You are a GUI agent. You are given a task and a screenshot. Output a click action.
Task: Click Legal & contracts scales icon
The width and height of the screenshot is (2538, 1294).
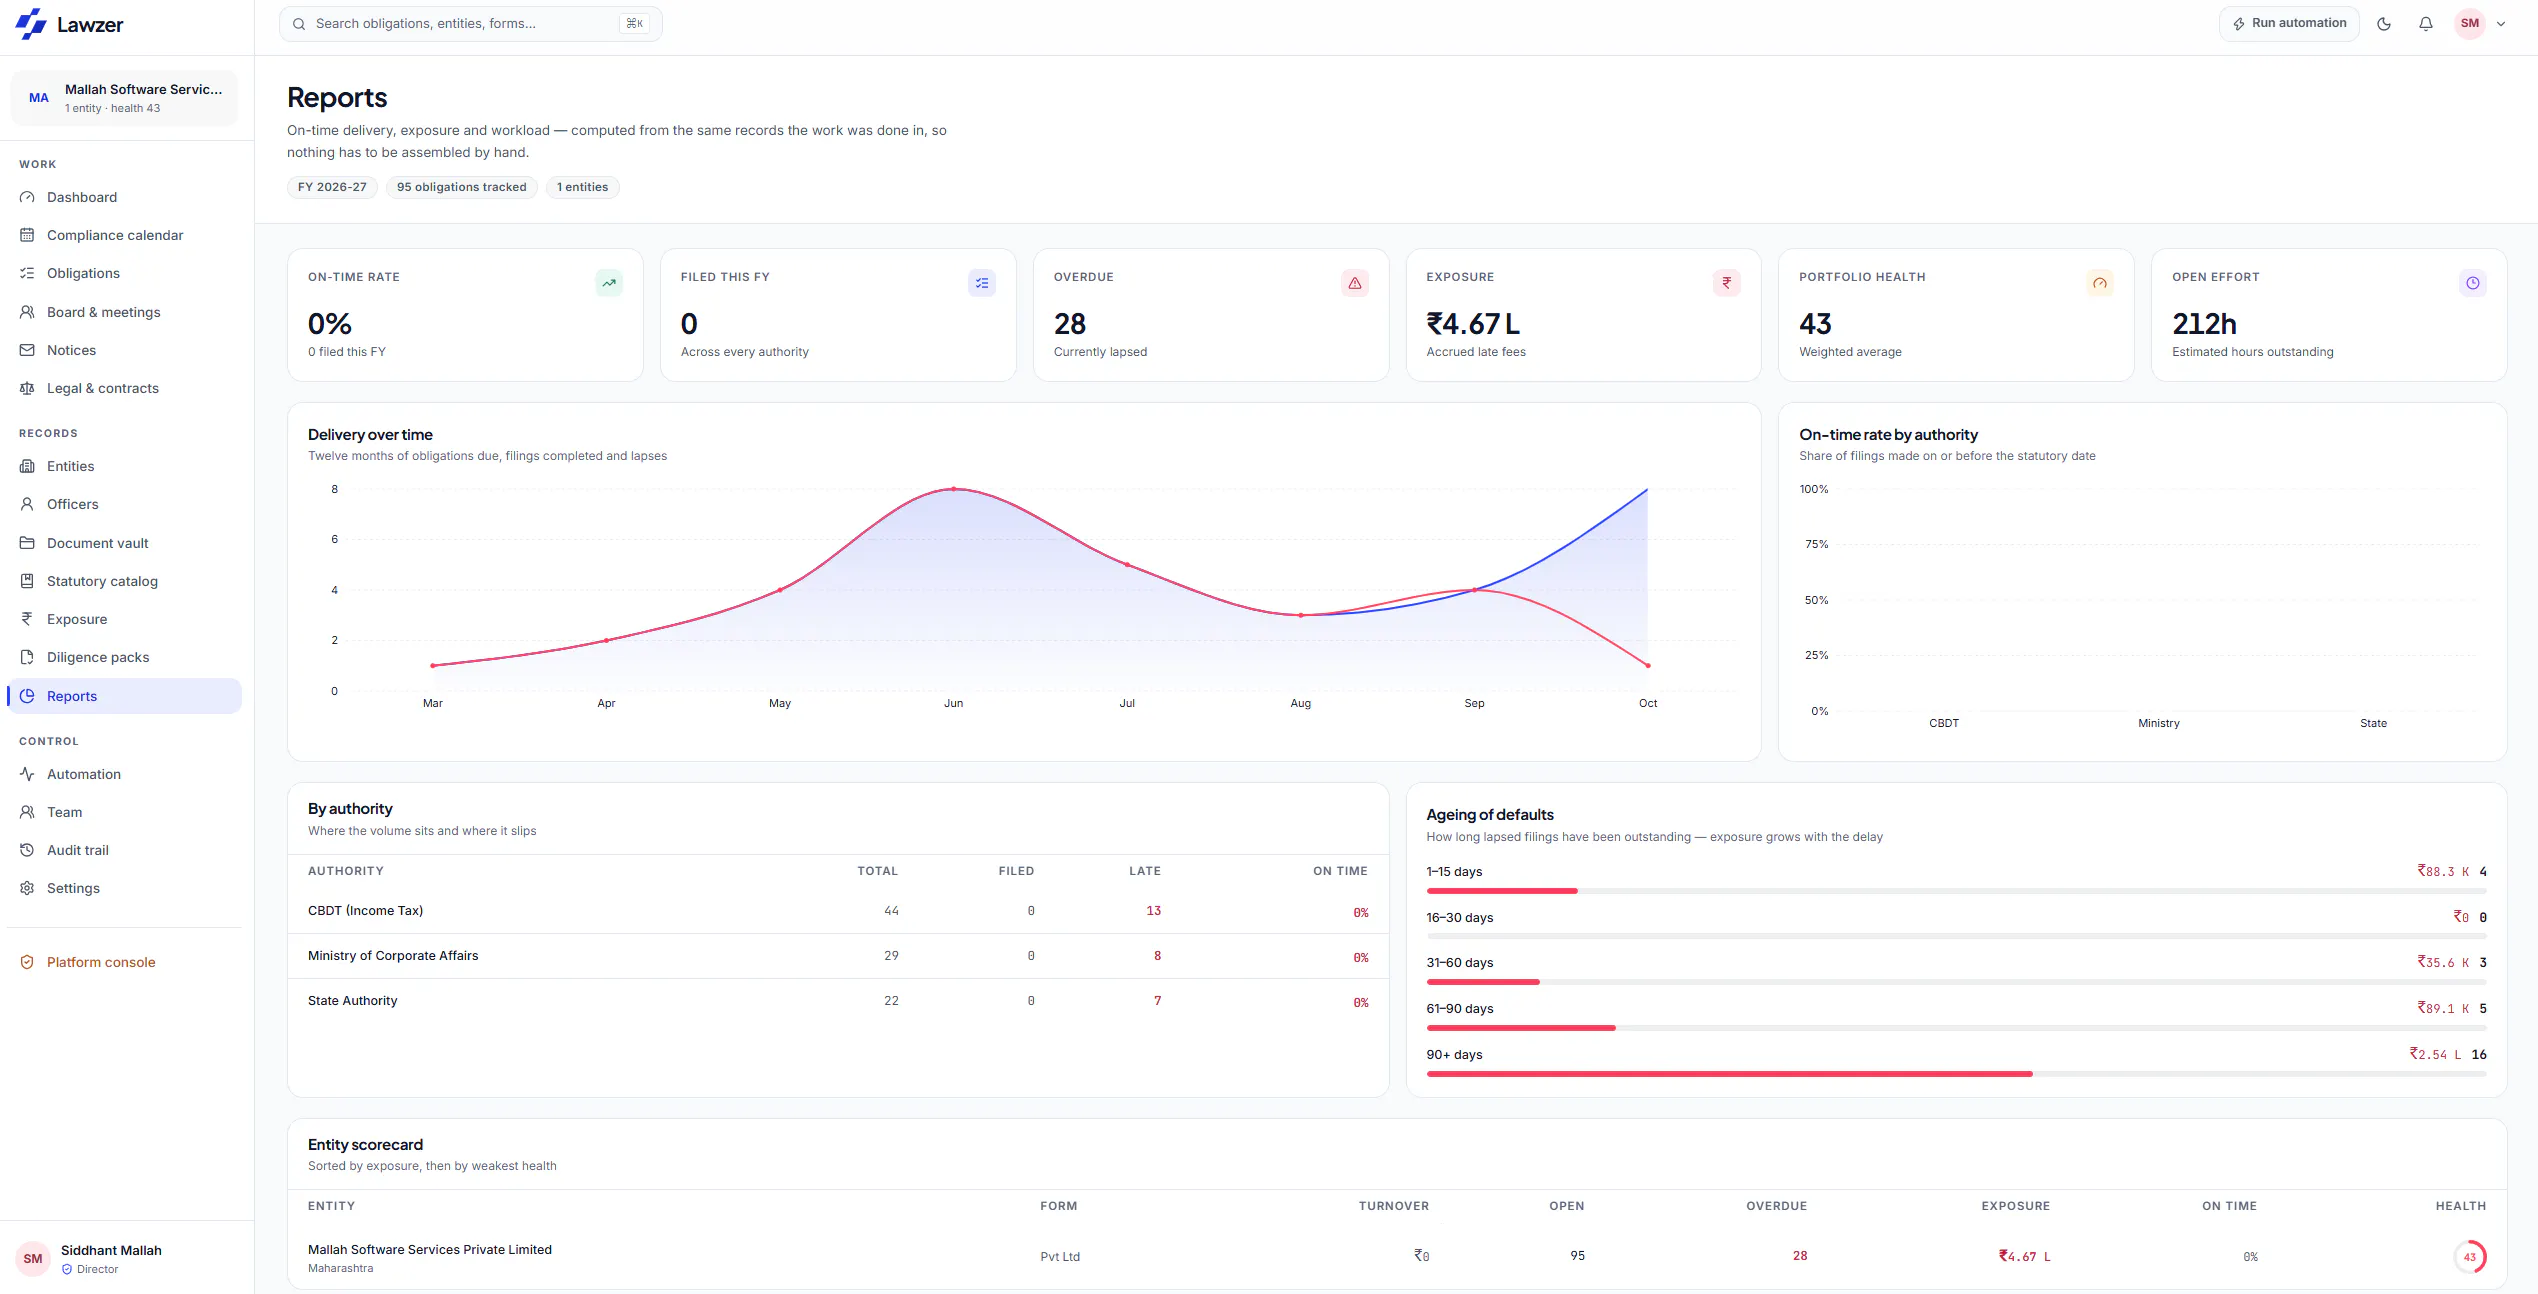[x=27, y=388]
